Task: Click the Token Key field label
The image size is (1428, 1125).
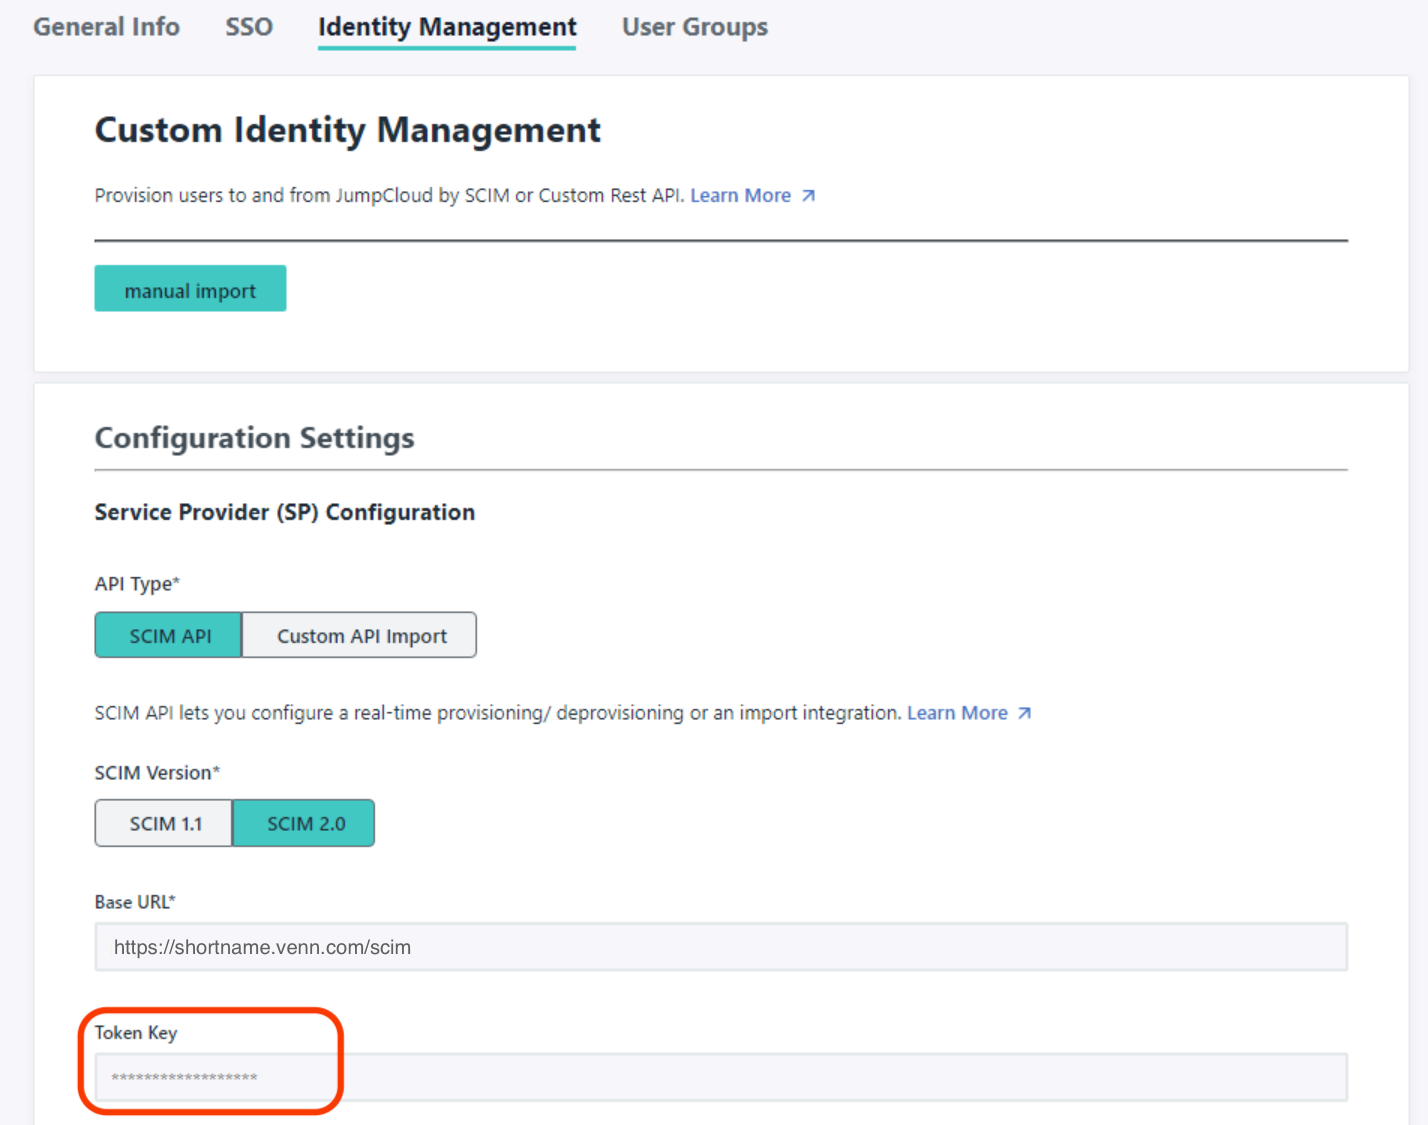Action: coord(136,1033)
